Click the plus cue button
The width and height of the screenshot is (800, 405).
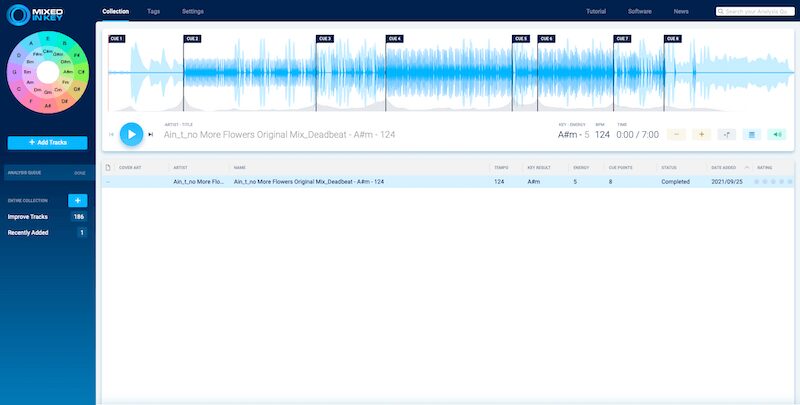coord(702,134)
